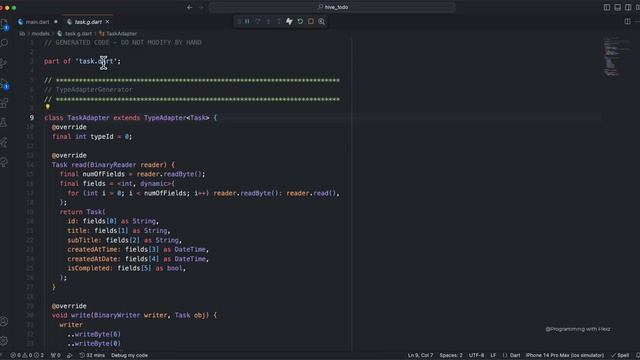Click the 'return Task(' line
Screen dimensions: 640x360
[x=82, y=212]
